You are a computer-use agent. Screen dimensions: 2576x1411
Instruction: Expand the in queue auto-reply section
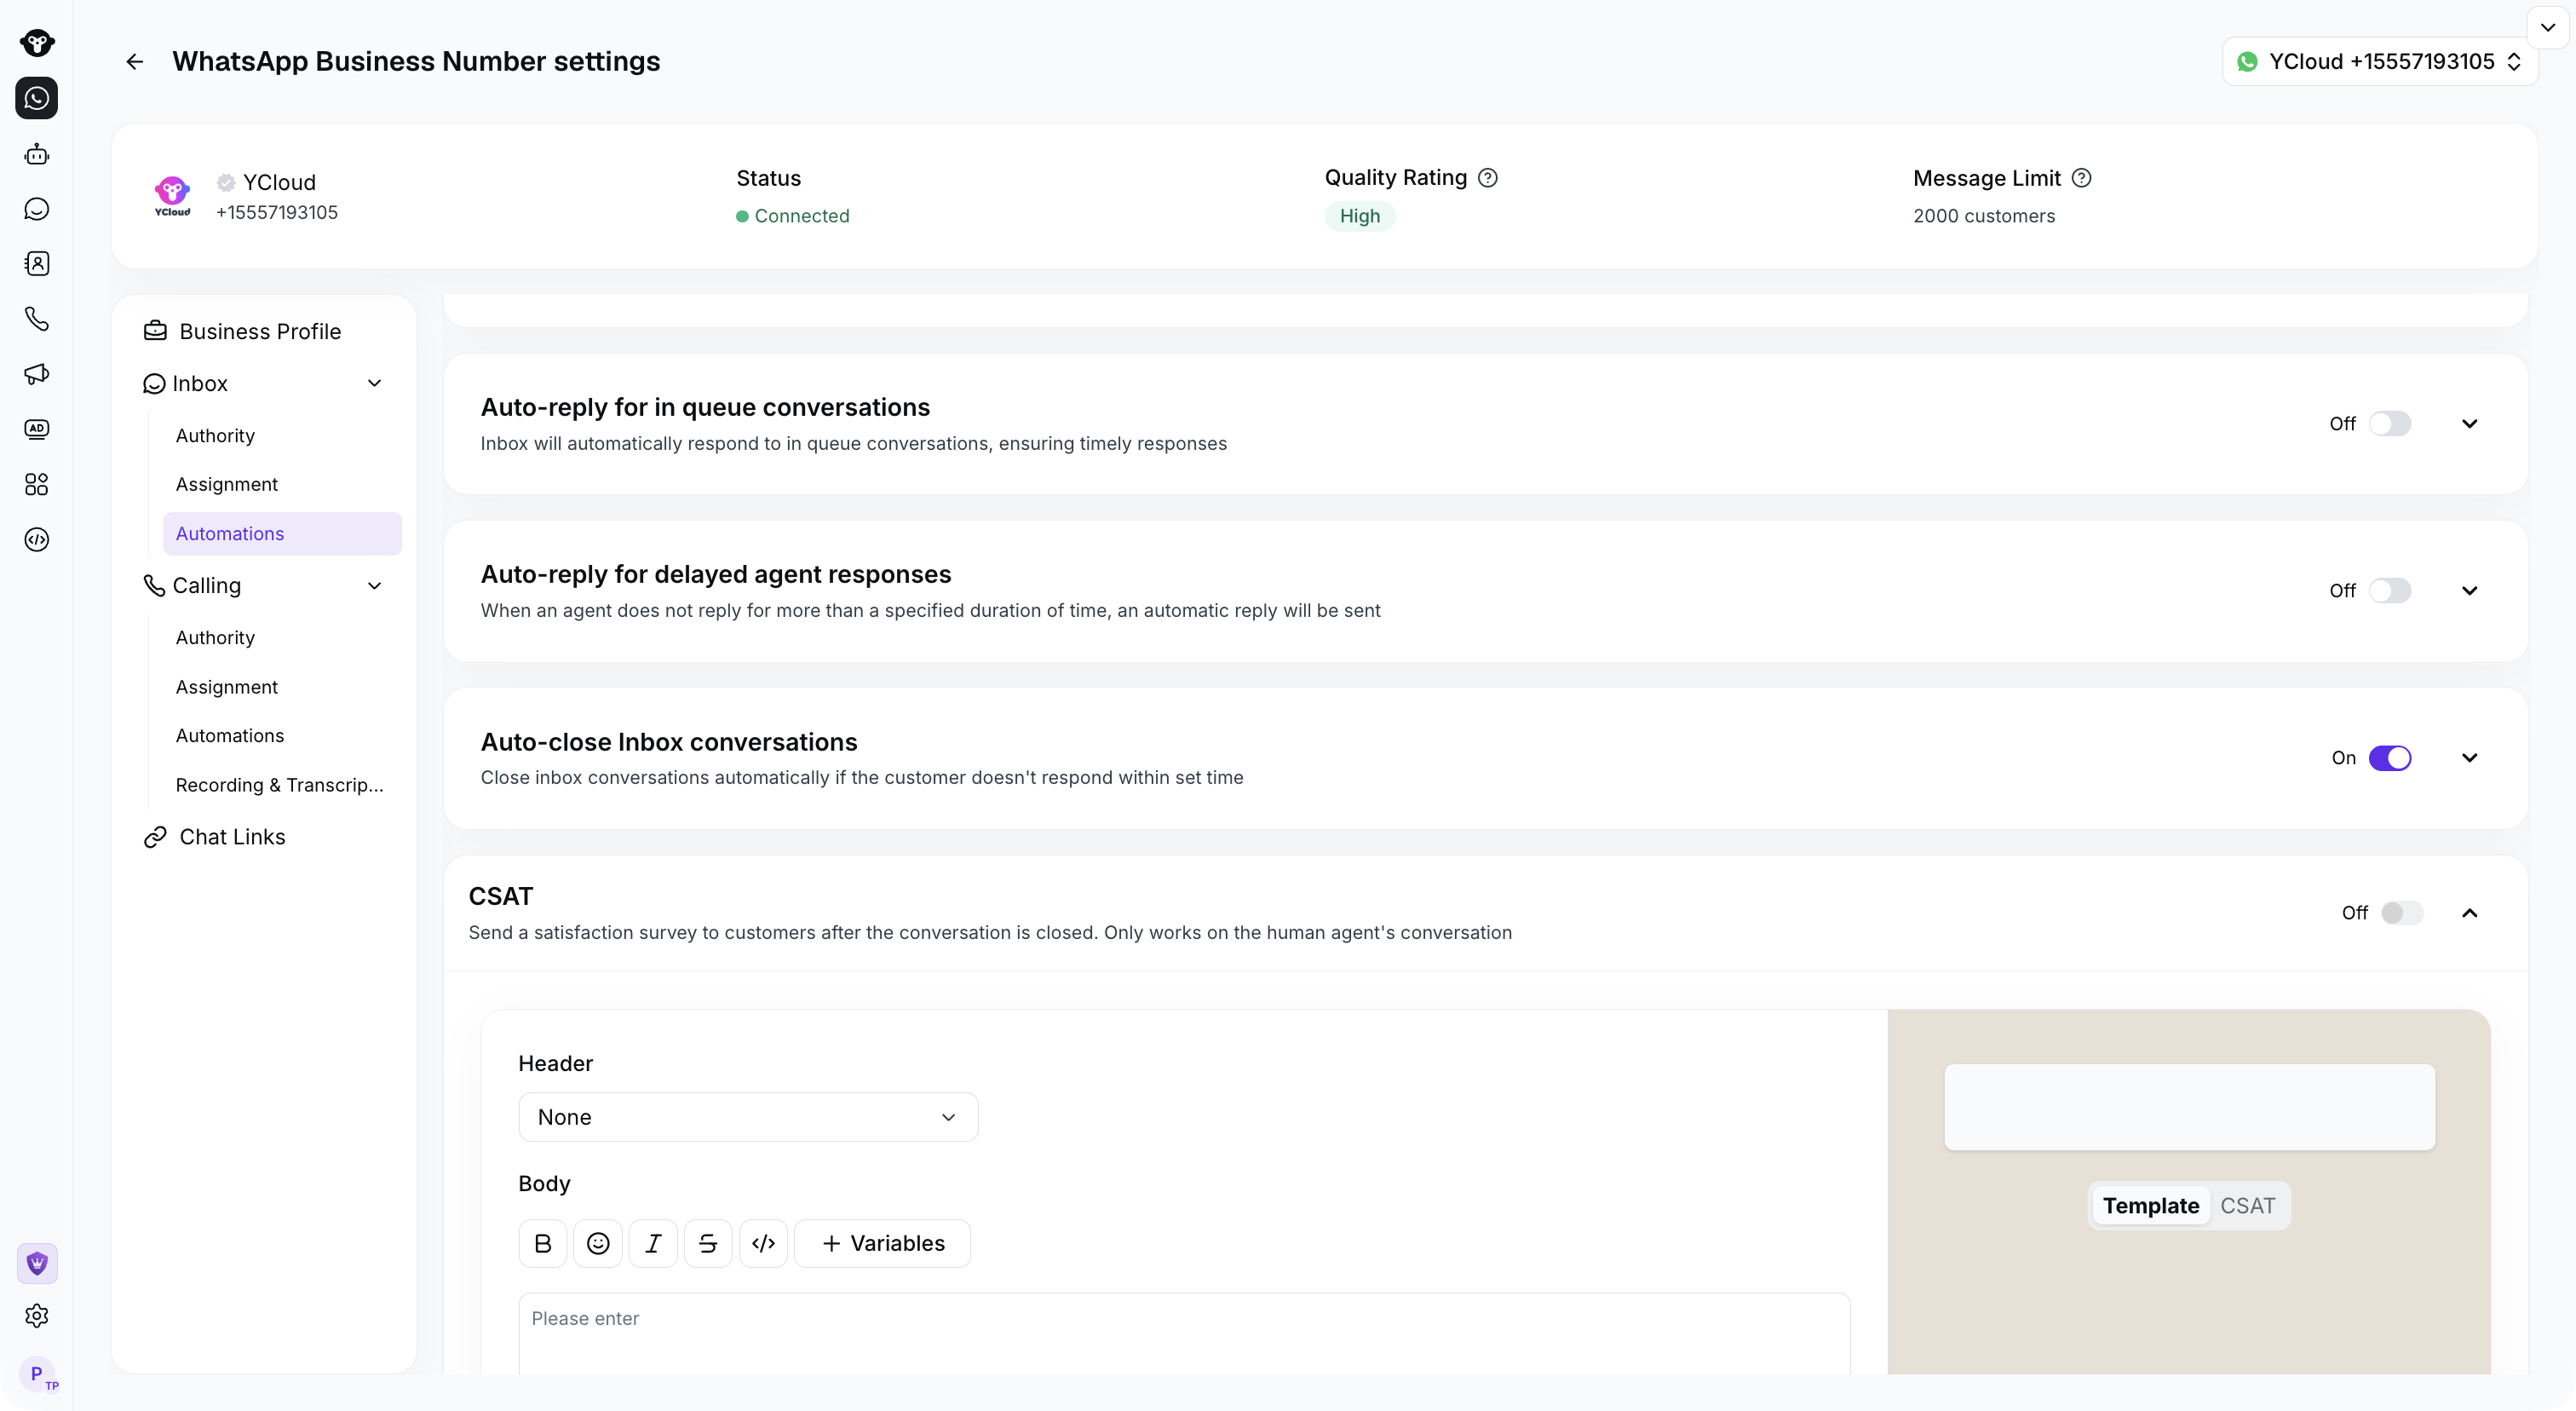click(2469, 424)
